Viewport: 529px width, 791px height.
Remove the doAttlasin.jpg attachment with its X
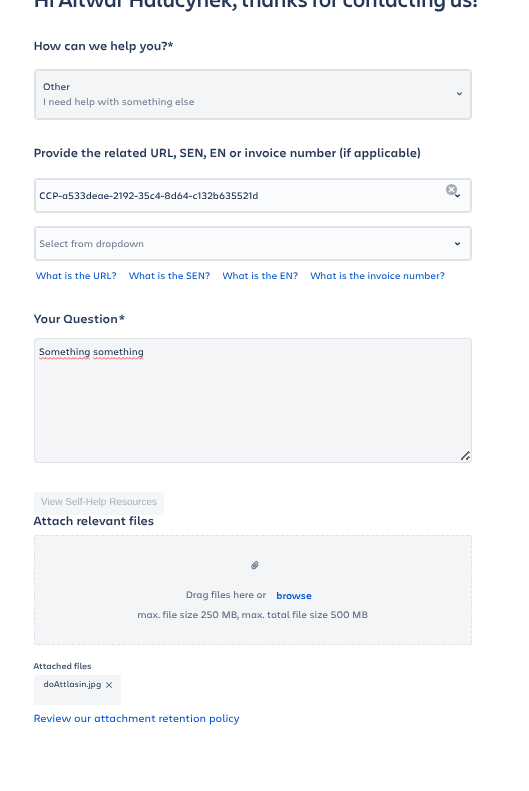(109, 685)
